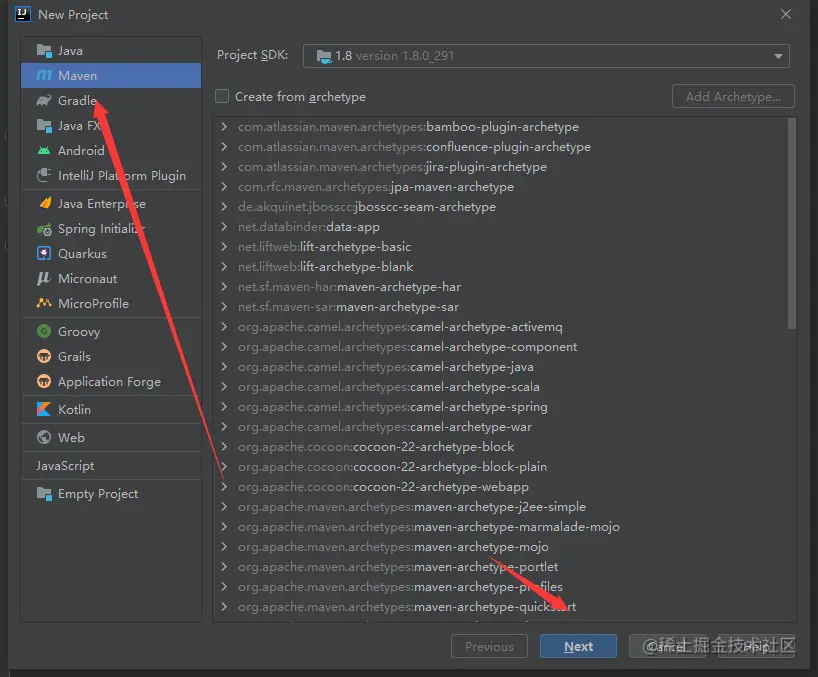The height and width of the screenshot is (677, 818).
Task: Select the Application Forge icon
Action: 44,381
